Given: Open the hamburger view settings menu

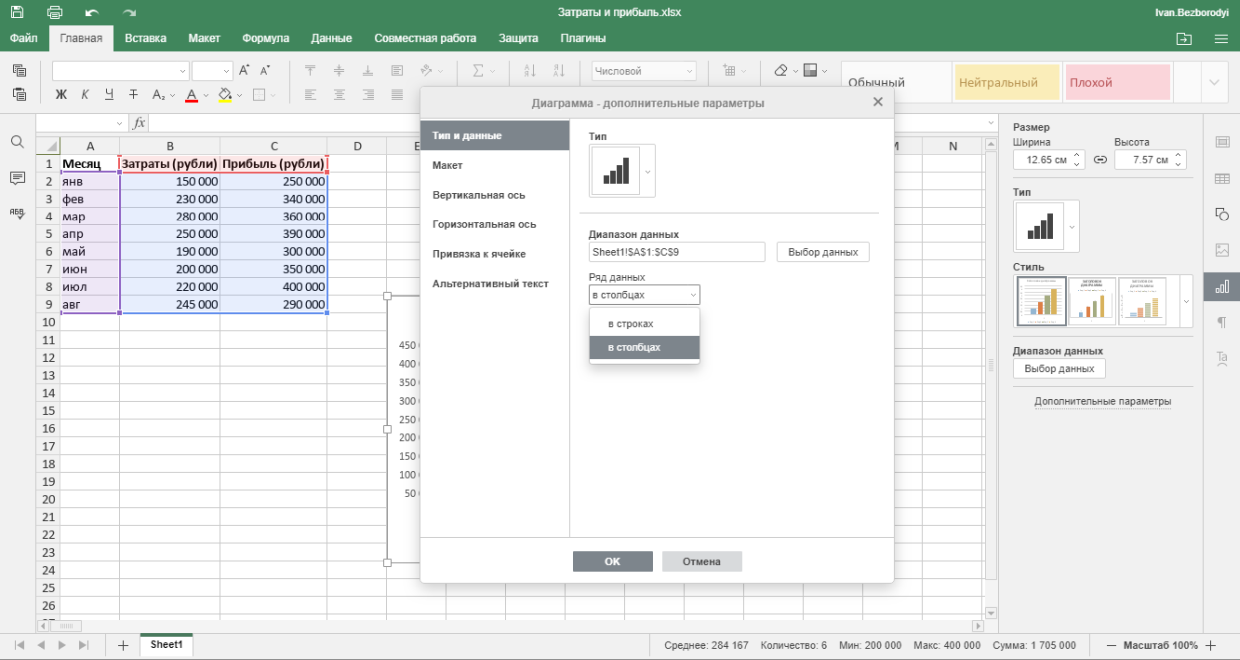Looking at the screenshot, I should click(x=1220, y=38).
